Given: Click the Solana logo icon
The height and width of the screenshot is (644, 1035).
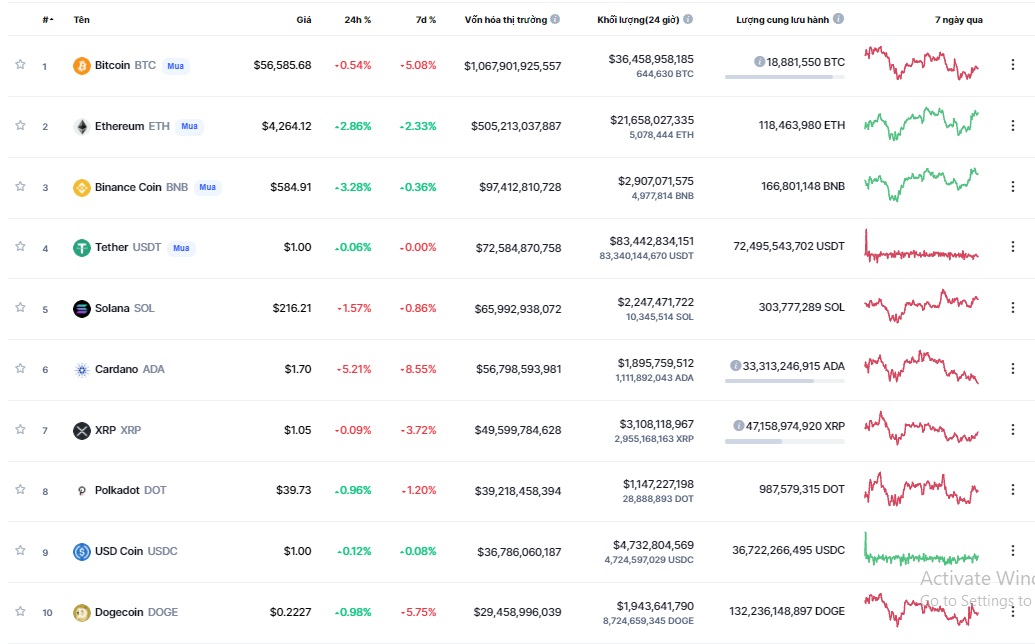Looking at the screenshot, I should pyautogui.click(x=82, y=309).
